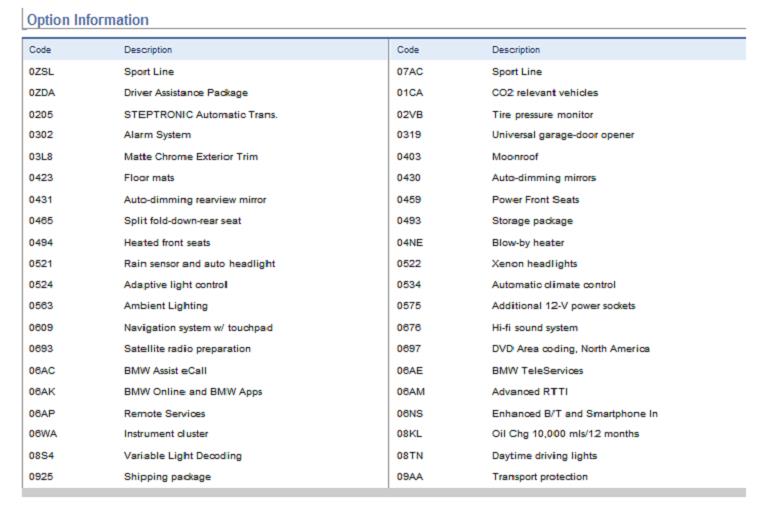Viewport: 780px width, 507px height.
Task: Click the Universal garage-door opener entry
Action: [562, 135]
